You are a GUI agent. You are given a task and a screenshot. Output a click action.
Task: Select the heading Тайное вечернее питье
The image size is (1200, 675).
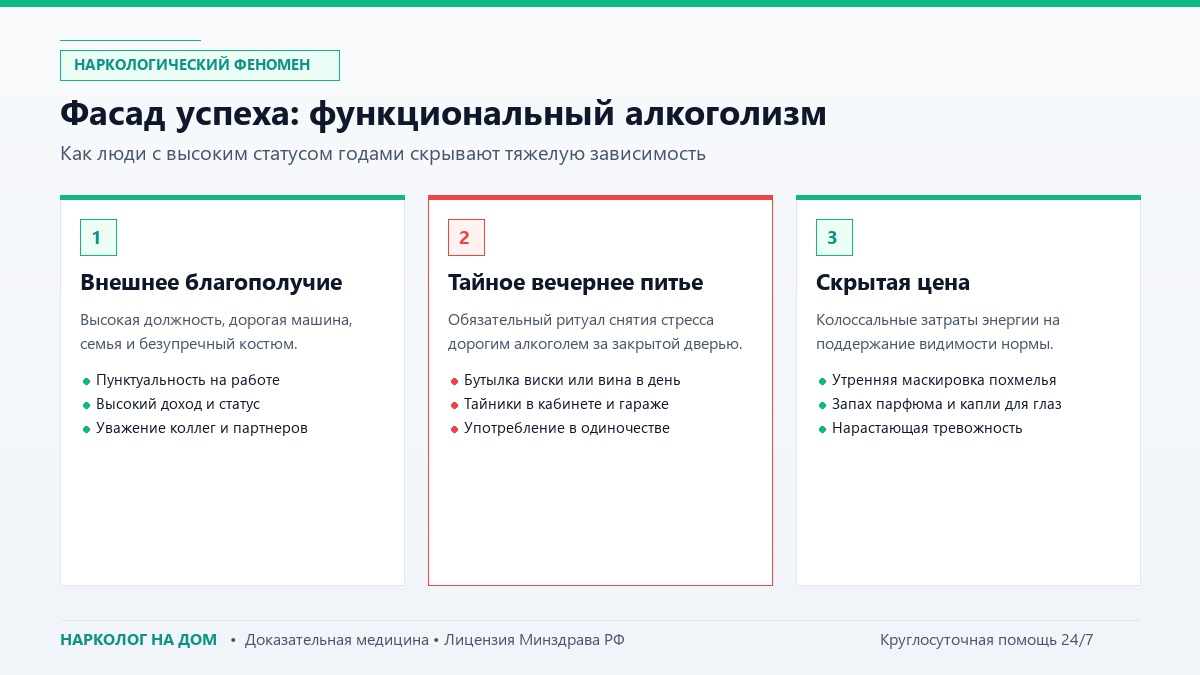[x=575, y=283]
